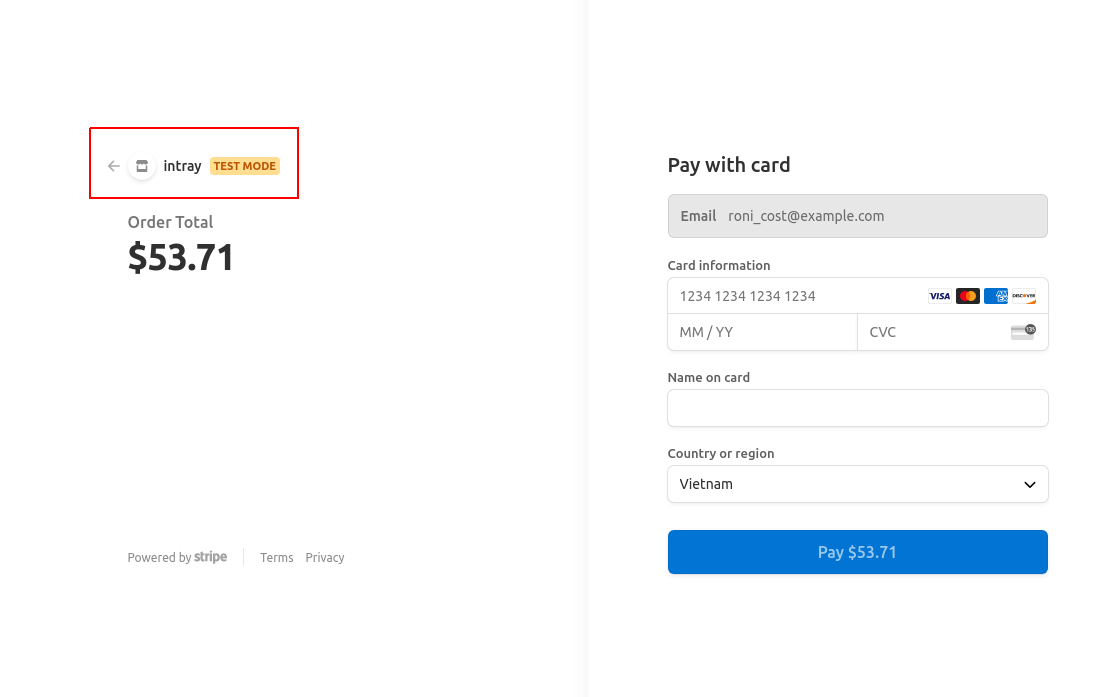Open the Terms link
The width and height of the screenshot is (1117, 697).
277,558
